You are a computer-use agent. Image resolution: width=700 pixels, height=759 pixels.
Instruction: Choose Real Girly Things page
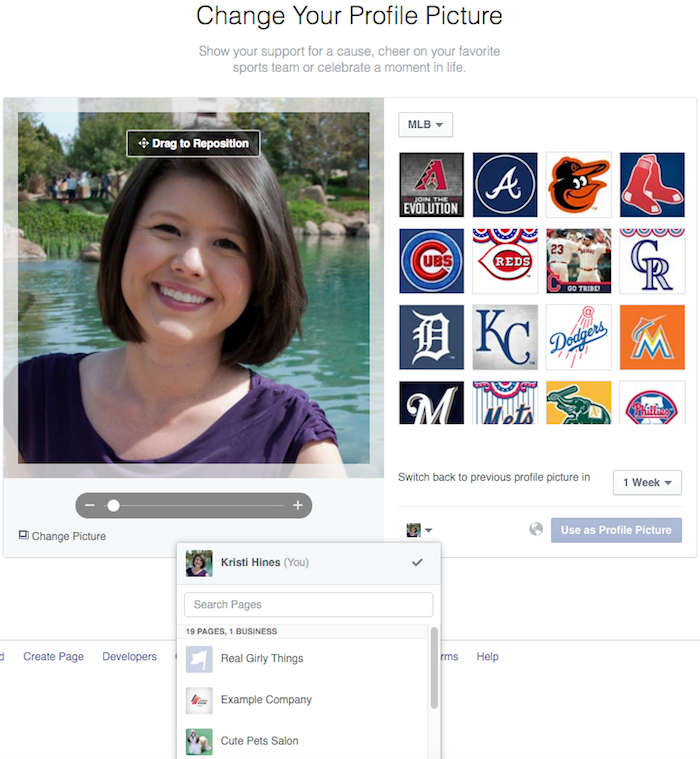point(303,659)
